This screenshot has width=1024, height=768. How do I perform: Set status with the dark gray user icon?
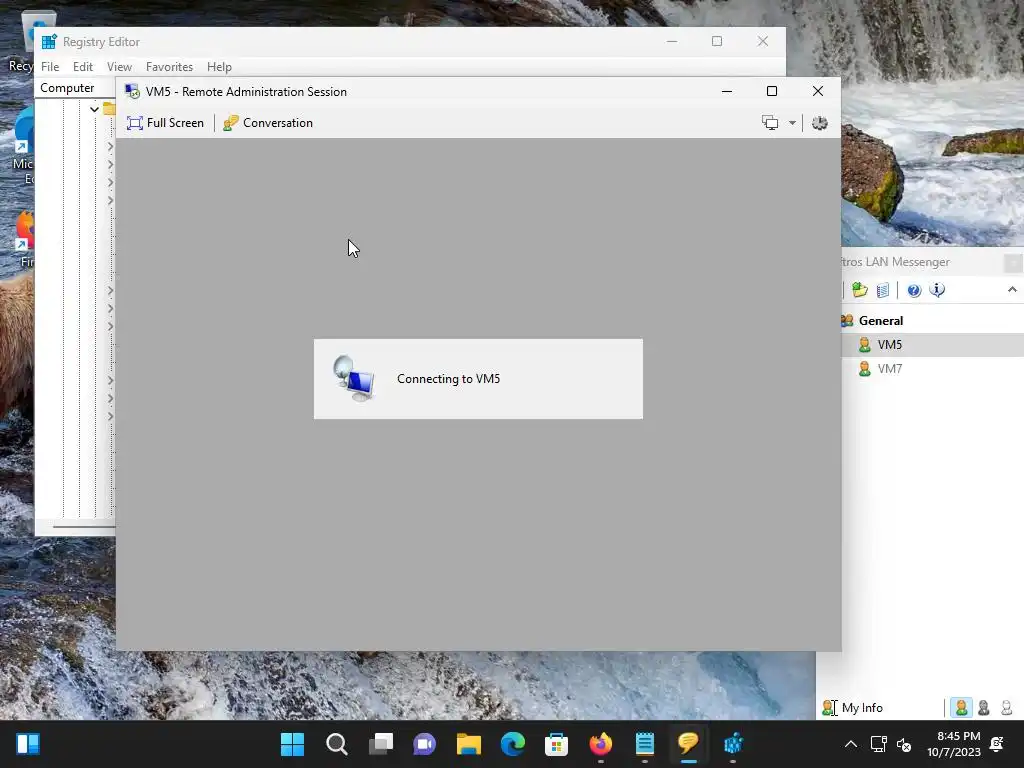984,708
